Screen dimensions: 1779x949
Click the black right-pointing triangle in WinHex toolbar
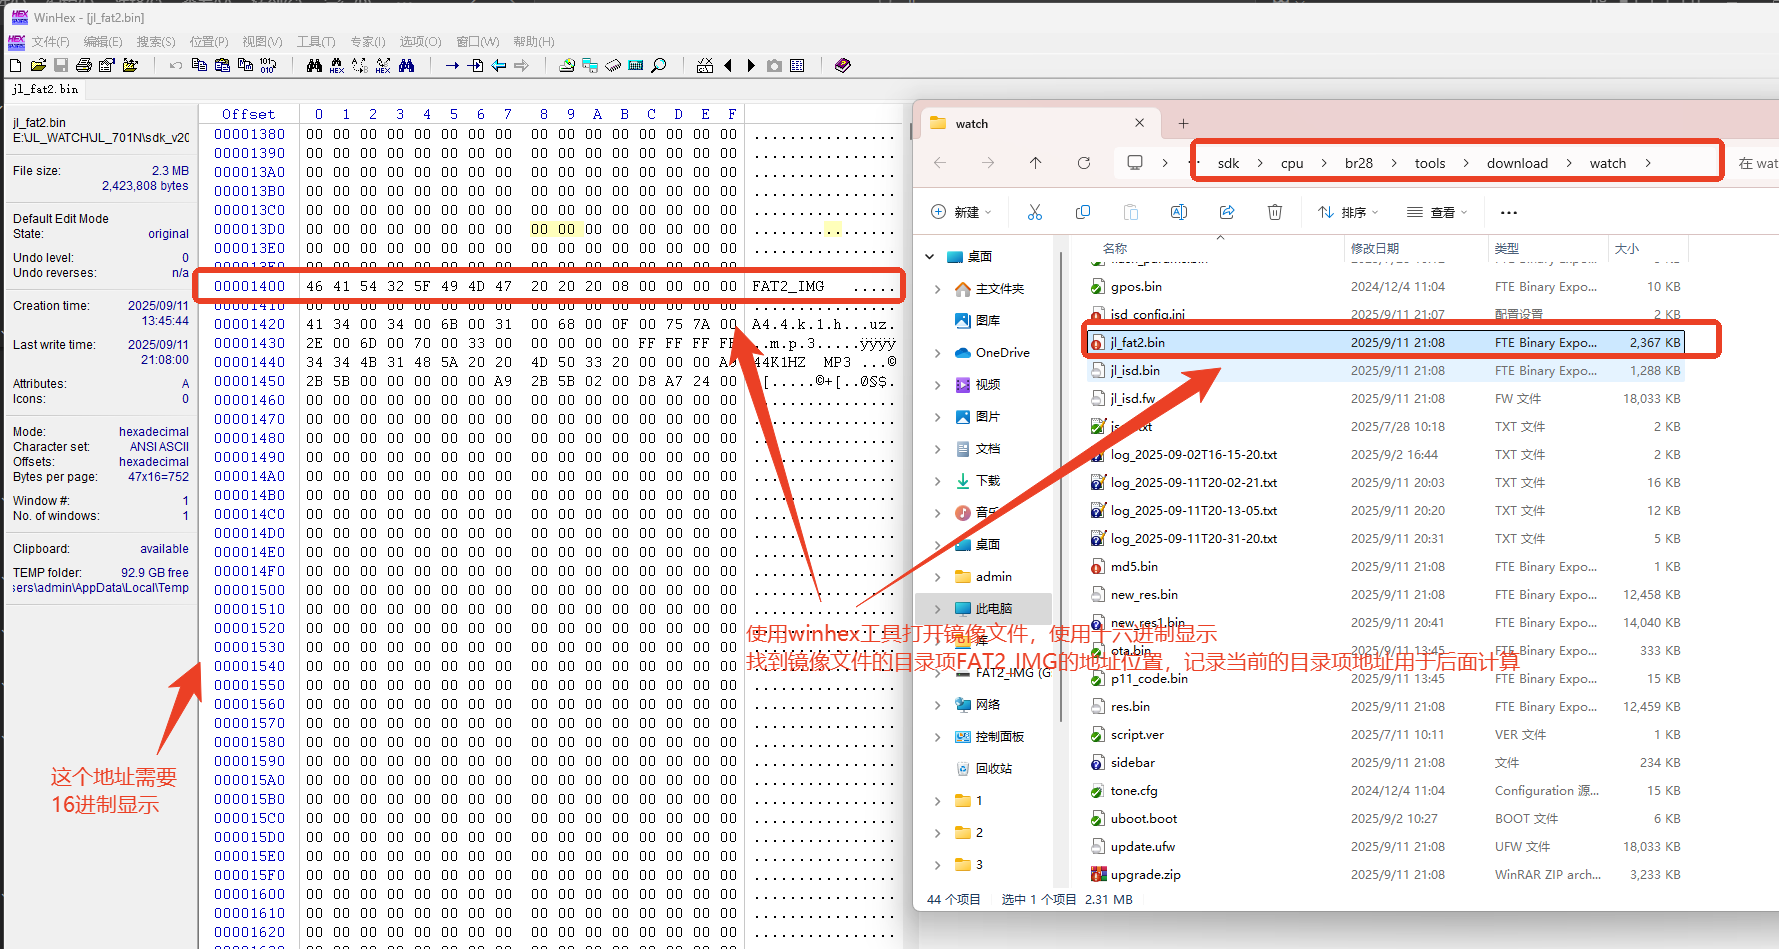(x=751, y=65)
